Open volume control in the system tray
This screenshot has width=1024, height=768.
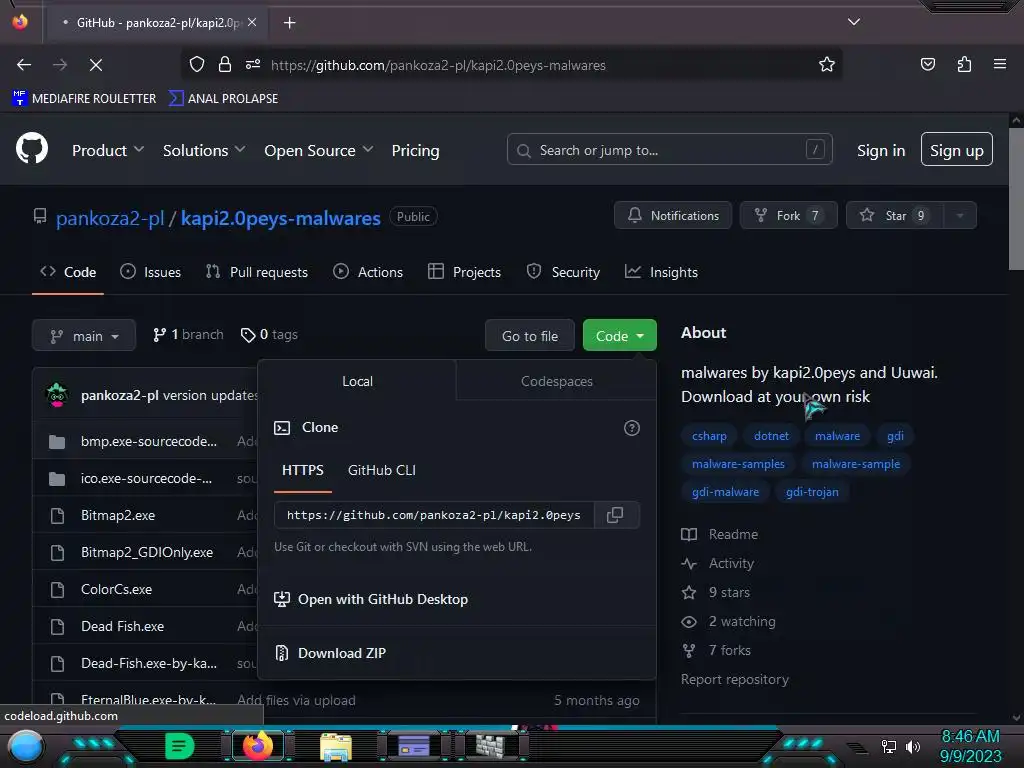point(913,746)
